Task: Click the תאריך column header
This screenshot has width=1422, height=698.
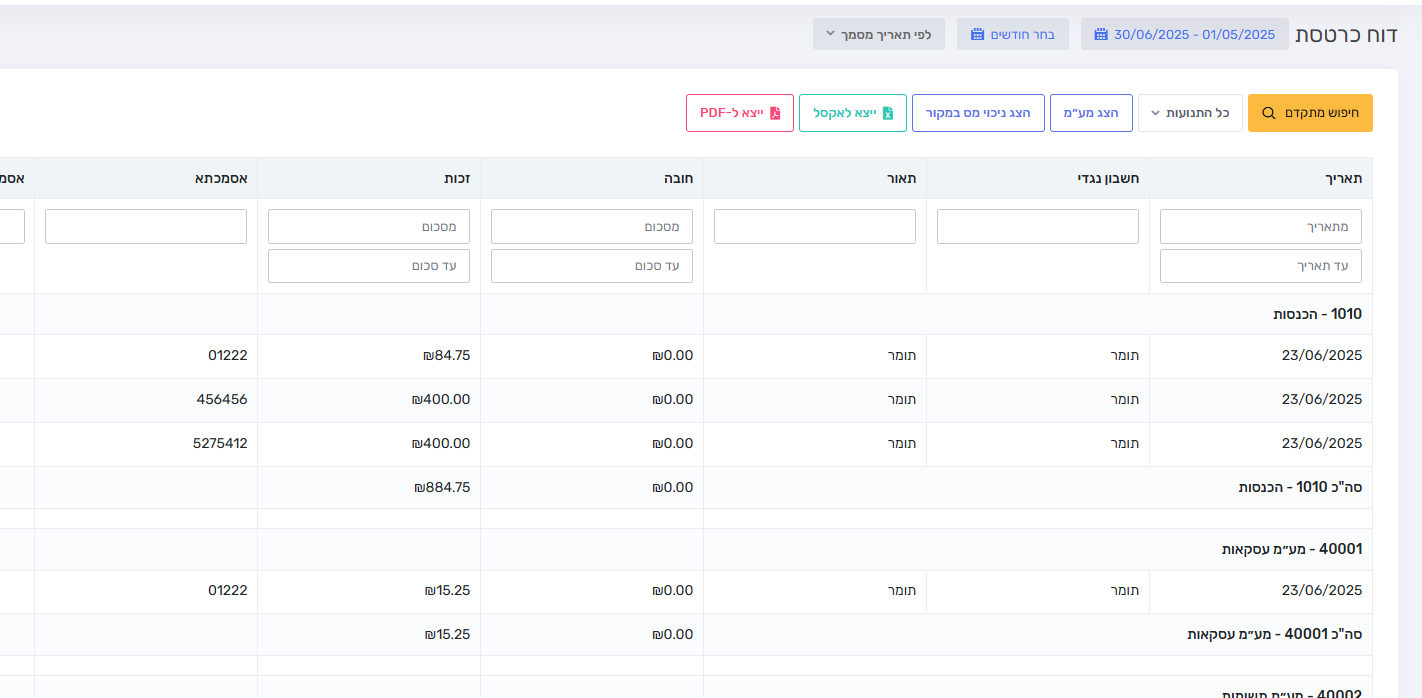Action: click(x=1343, y=178)
